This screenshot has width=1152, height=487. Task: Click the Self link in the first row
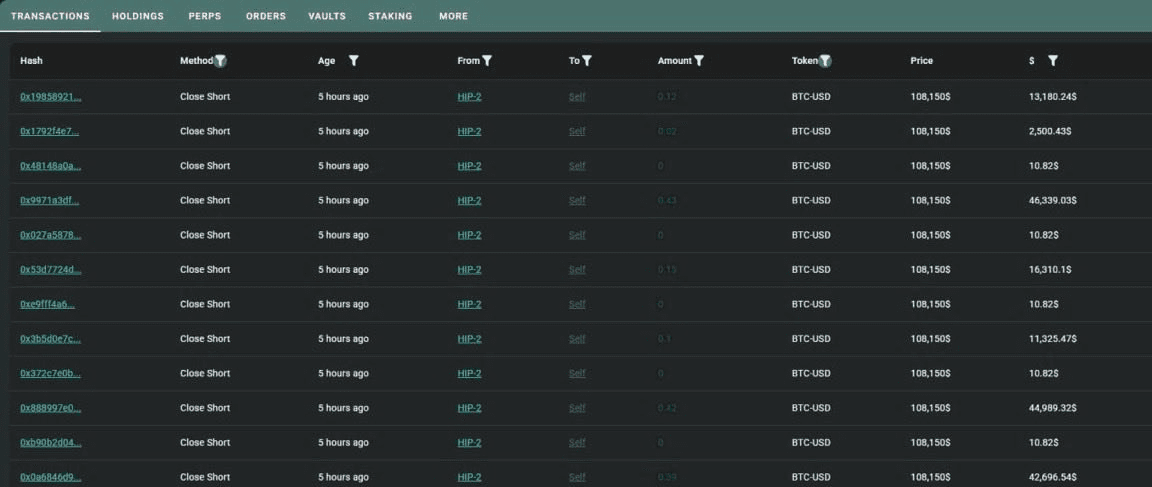577,97
